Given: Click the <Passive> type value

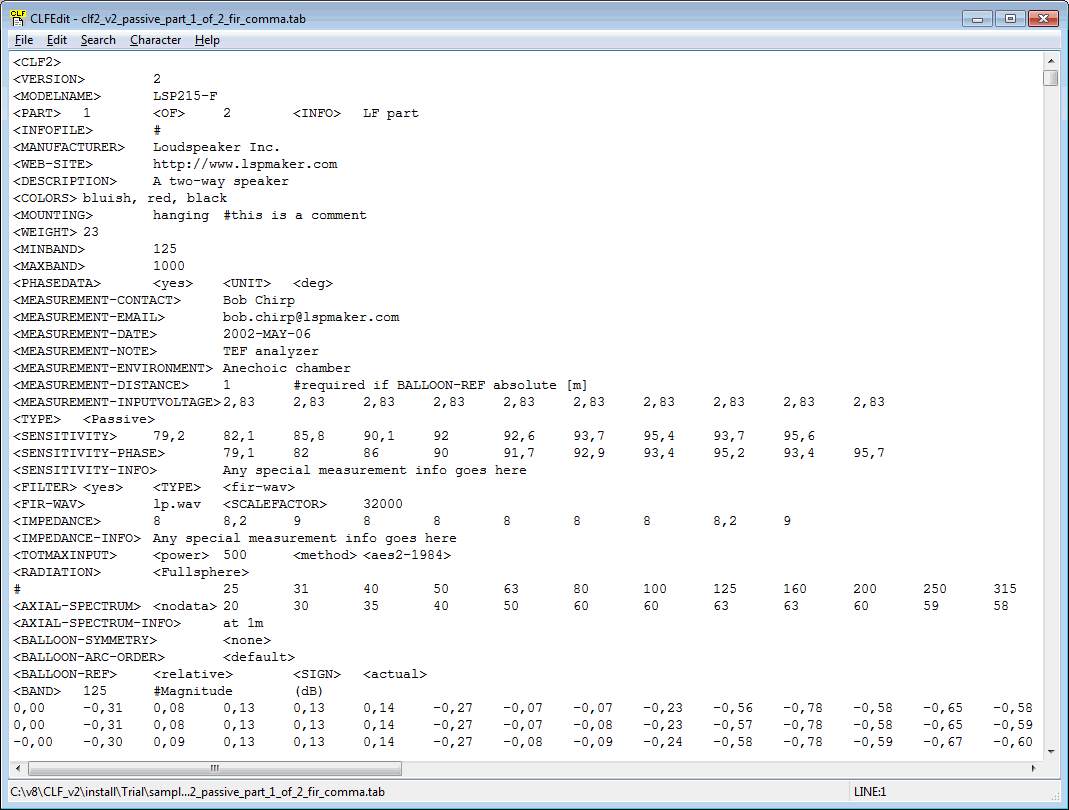Looking at the screenshot, I should 119,419.
